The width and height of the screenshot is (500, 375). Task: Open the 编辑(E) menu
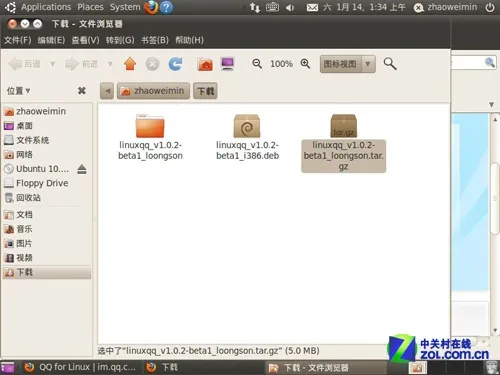51,40
